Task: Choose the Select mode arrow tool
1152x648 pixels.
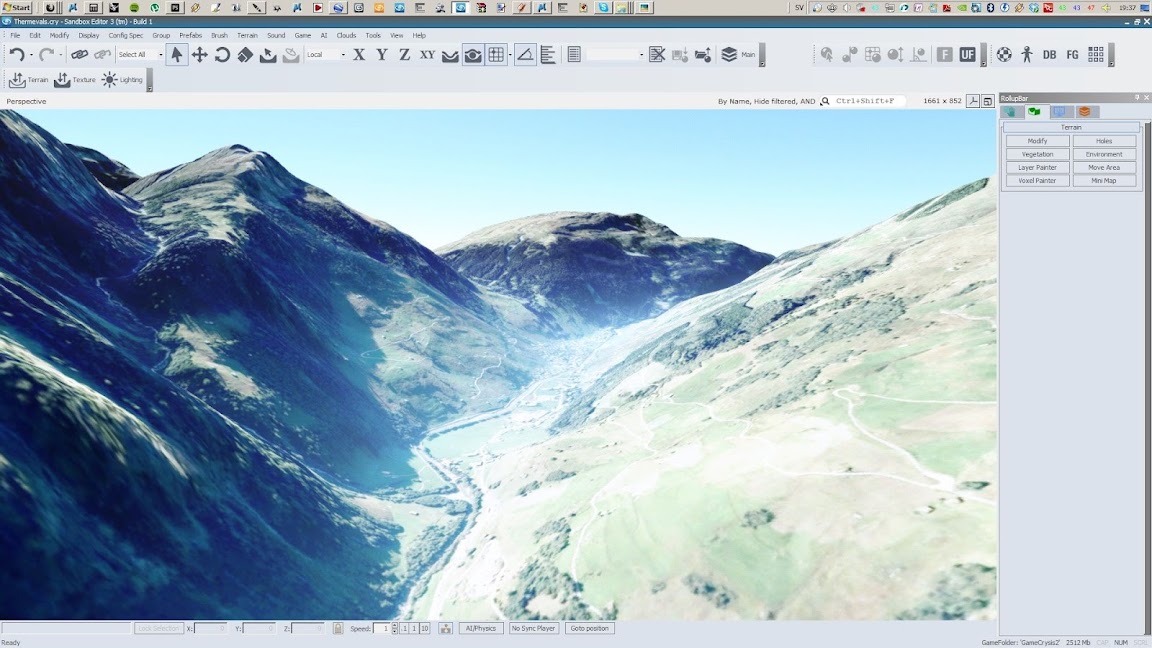Action: [x=176, y=54]
